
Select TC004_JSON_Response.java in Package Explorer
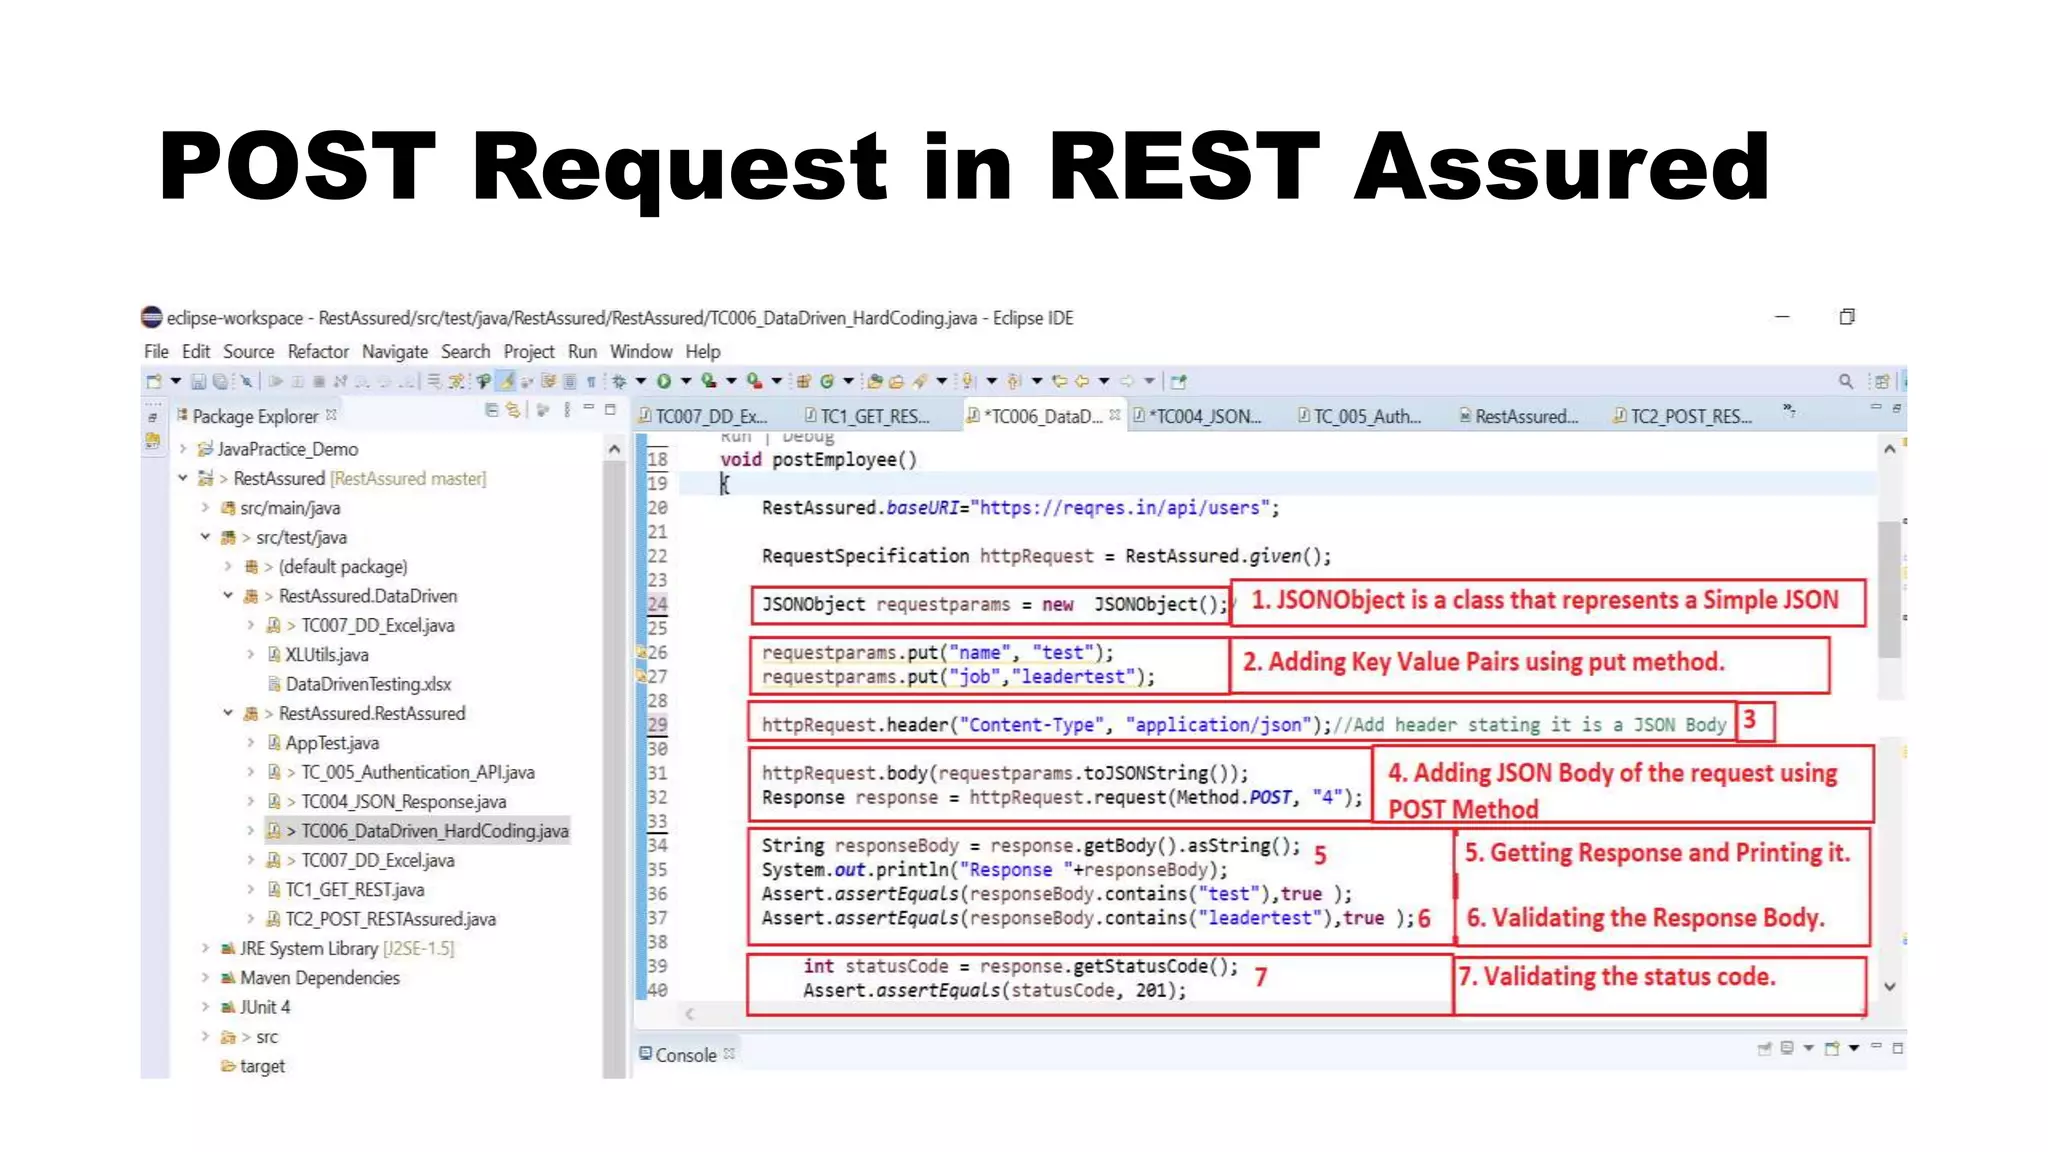[x=403, y=802]
